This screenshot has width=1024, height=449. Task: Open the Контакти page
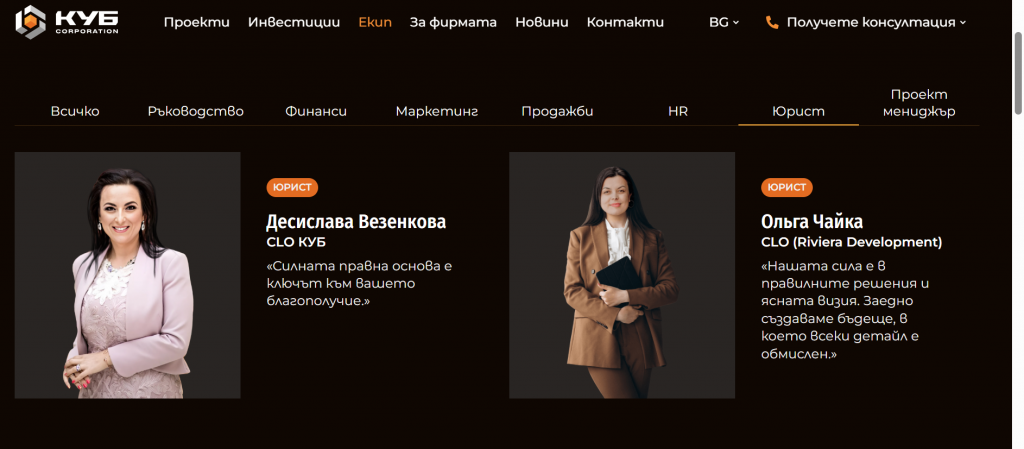(x=625, y=22)
